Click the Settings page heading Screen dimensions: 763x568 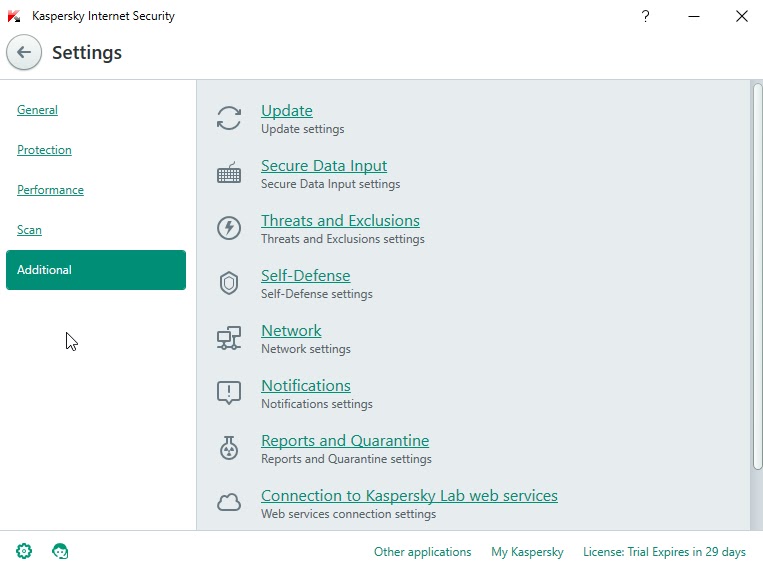pos(87,53)
